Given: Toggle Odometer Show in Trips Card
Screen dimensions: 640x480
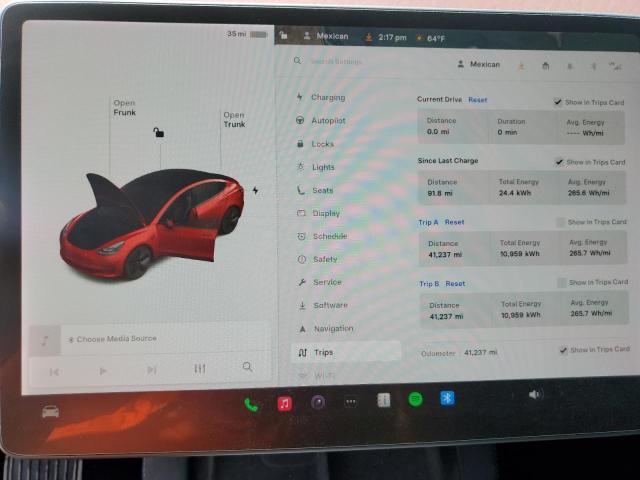Looking at the screenshot, I should click(x=563, y=350).
